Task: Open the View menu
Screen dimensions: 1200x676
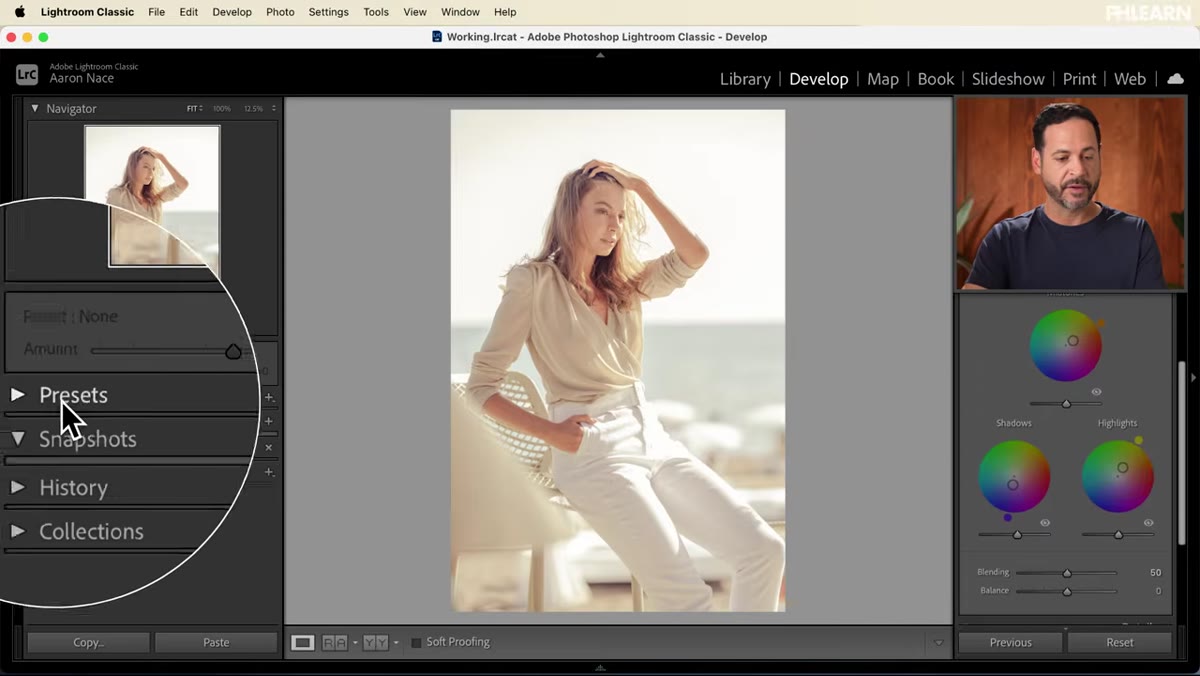Action: (415, 12)
